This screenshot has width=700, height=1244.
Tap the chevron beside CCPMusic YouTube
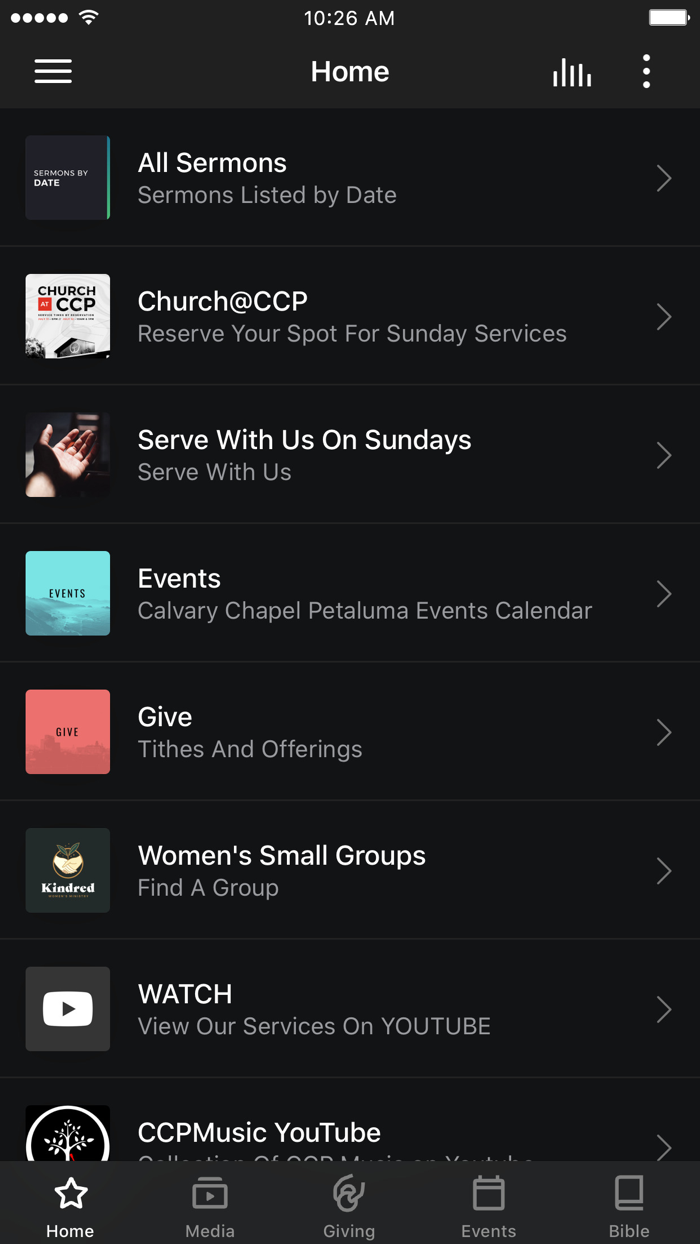[663, 1148]
